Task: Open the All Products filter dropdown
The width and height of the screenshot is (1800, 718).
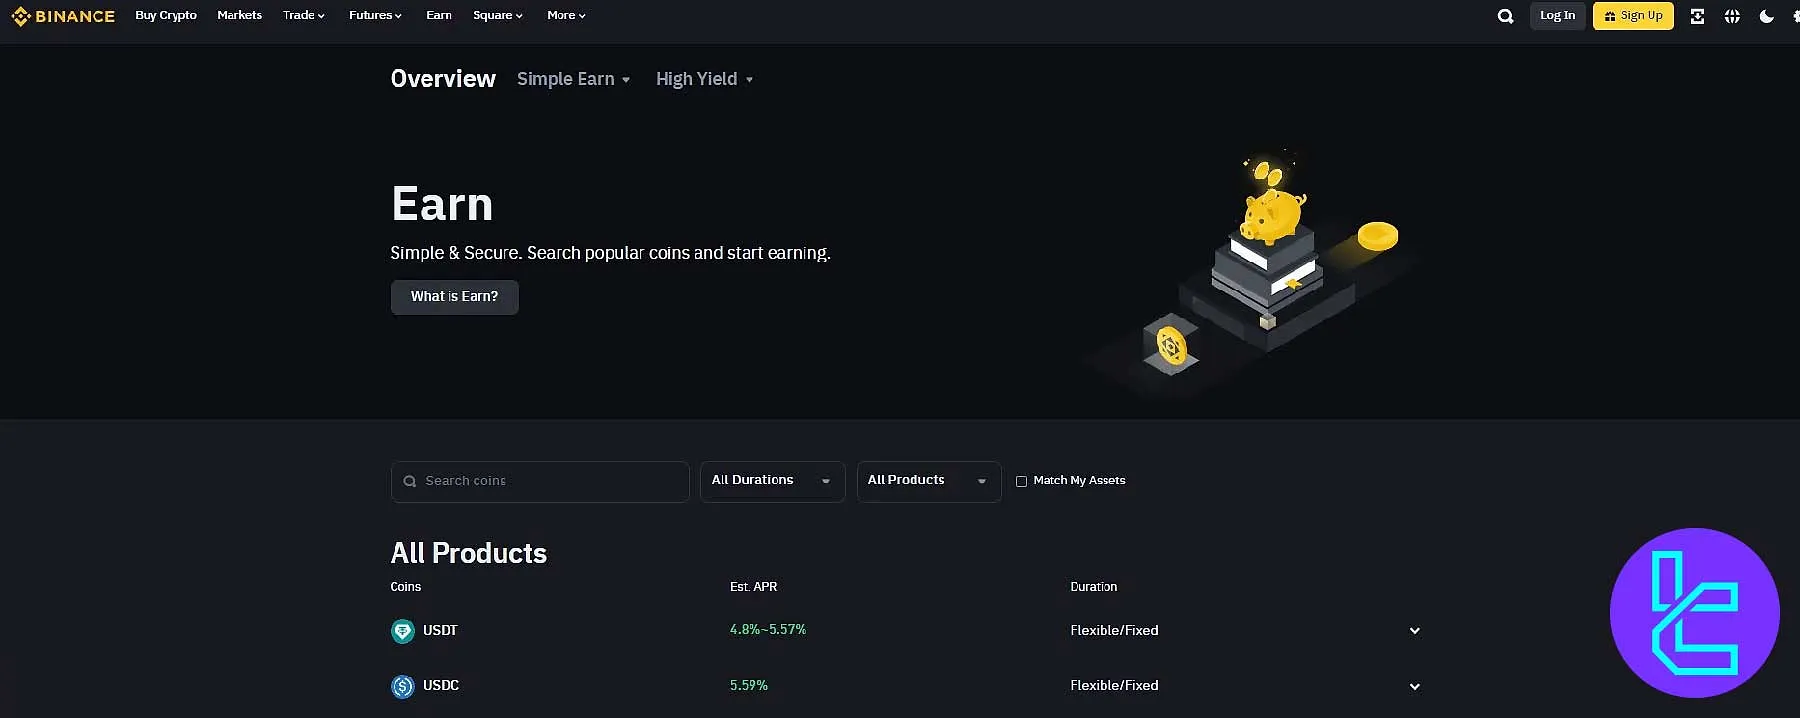Action: pos(928,481)
